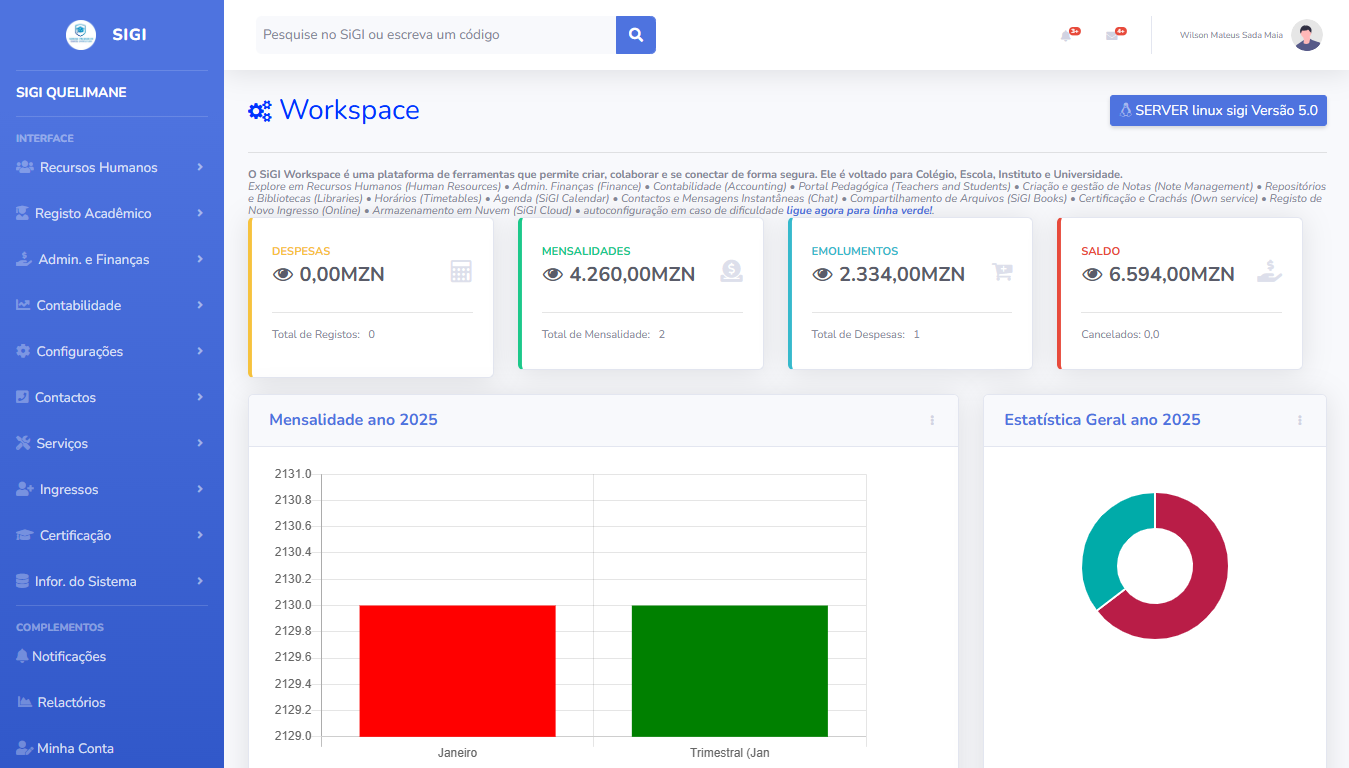The image size is (1349, 768).
Task: Click the Recursos Humanos people icon
Action: coord(27,167)
